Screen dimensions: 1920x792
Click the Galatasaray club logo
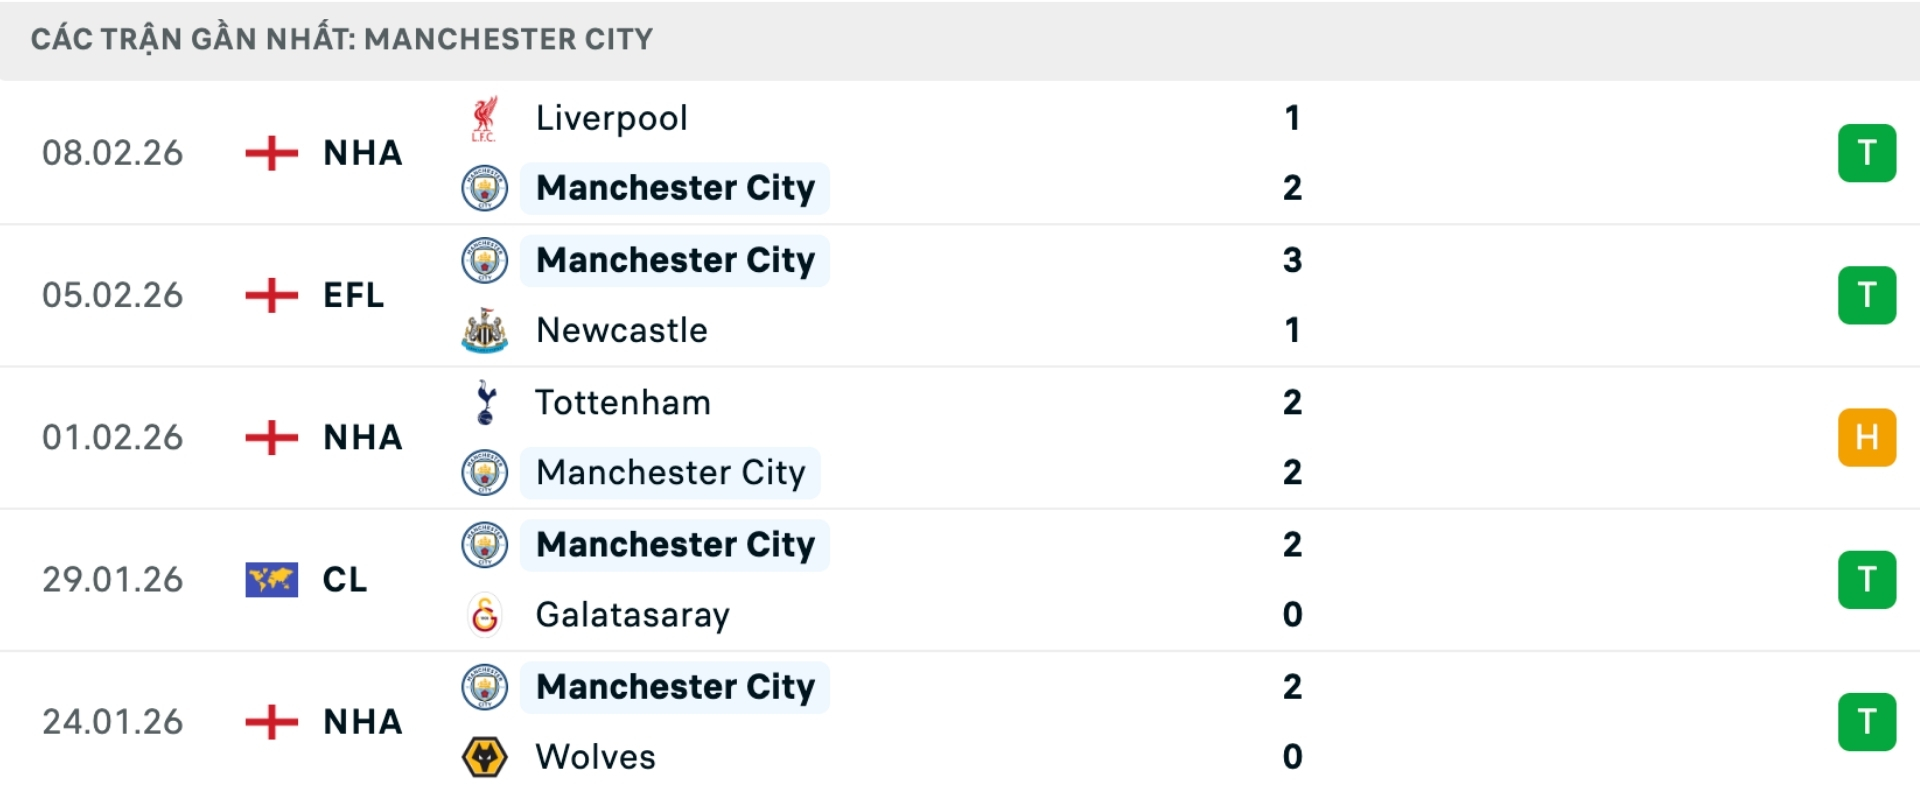[x=483, y=615]
